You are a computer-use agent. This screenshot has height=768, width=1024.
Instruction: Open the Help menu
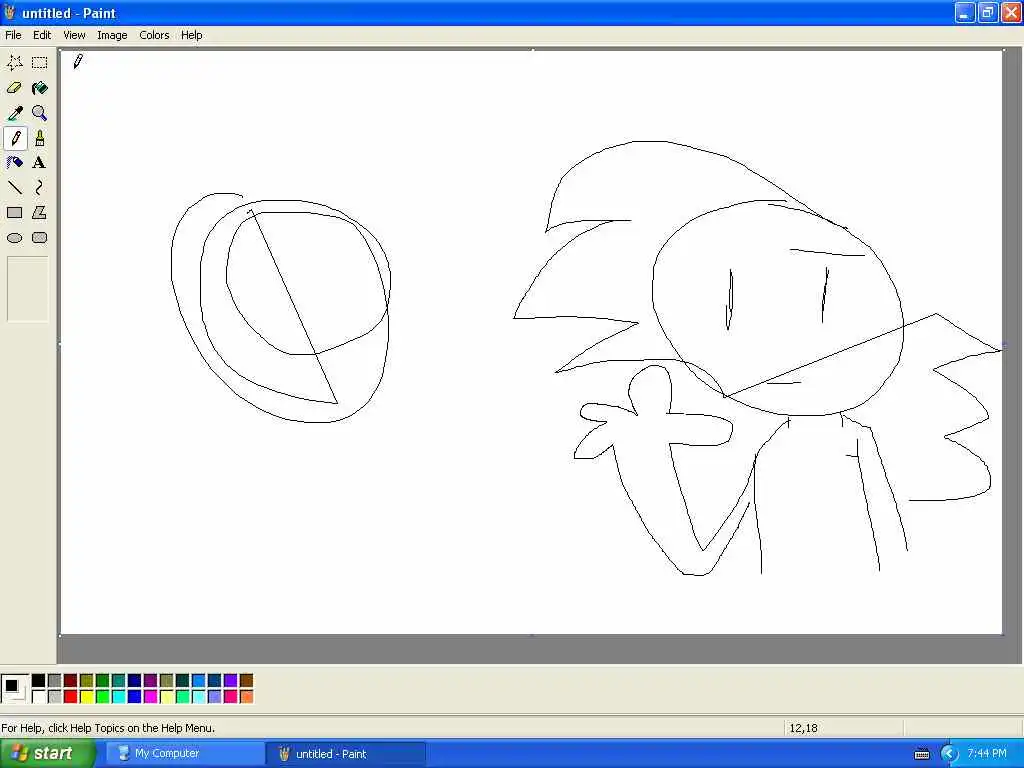click(191, 35)
